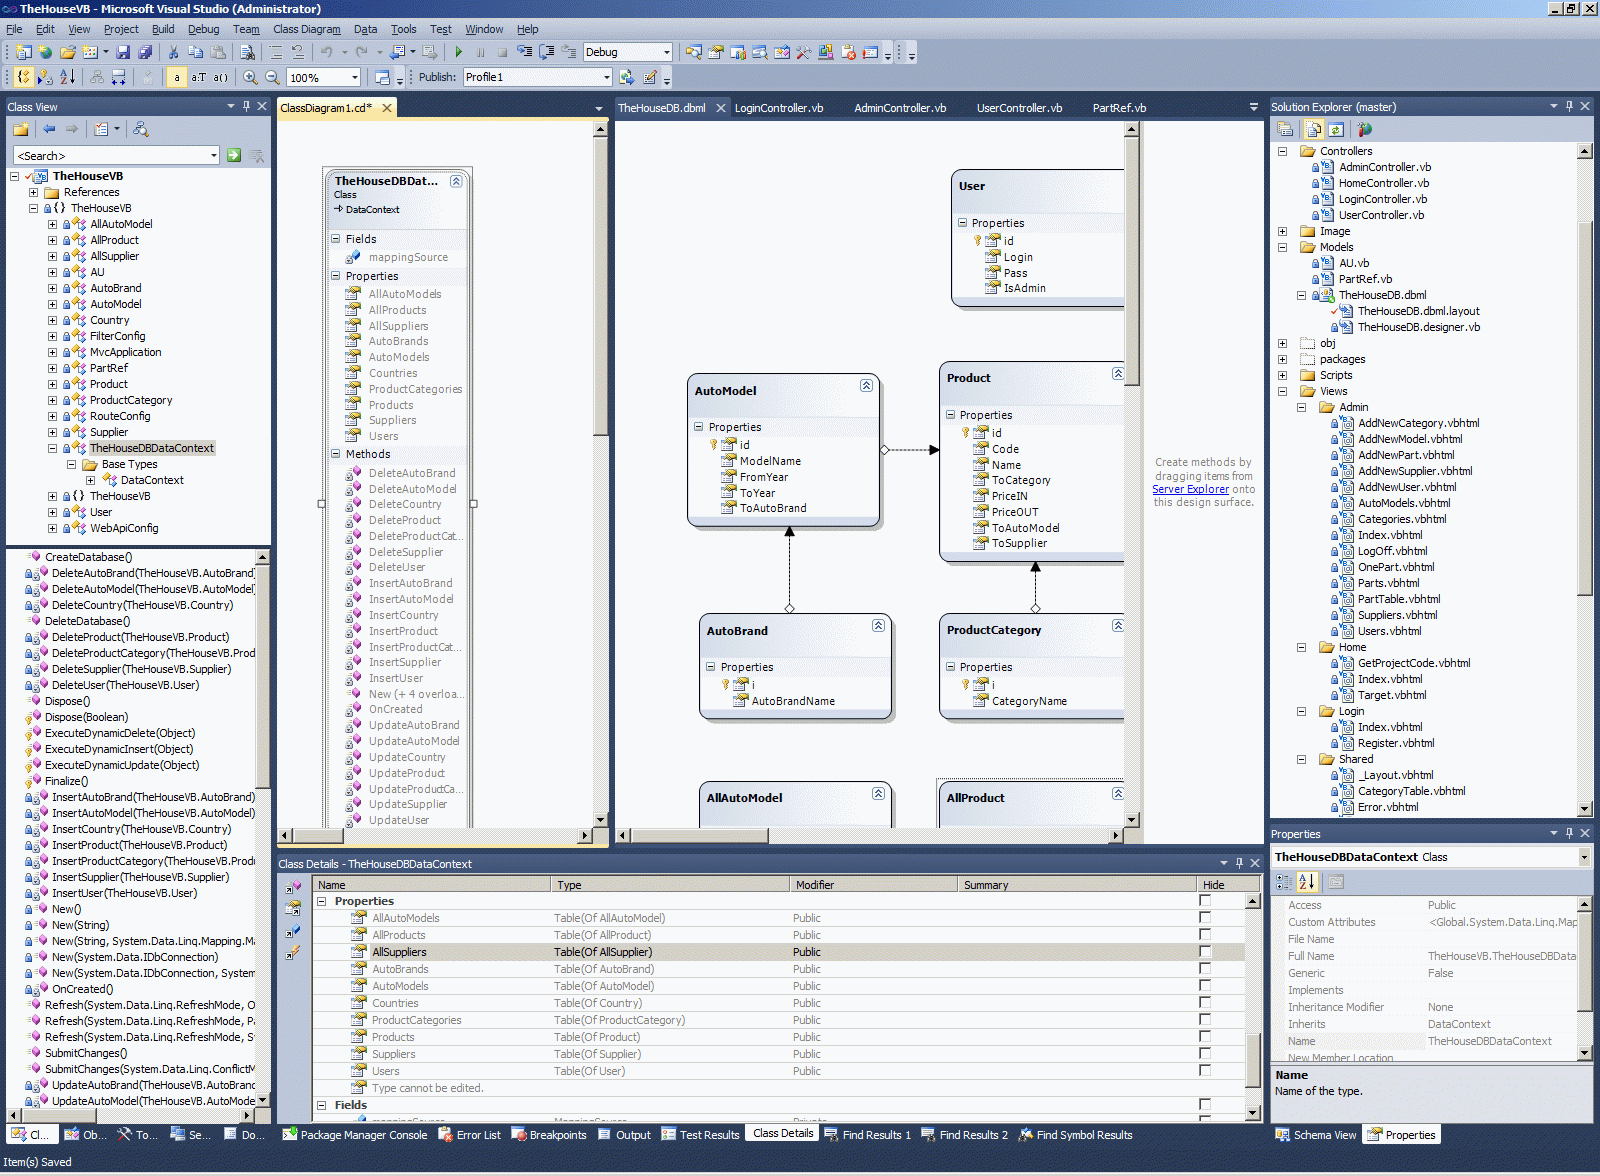
Task: Click the Save All toolbar icon
Action: (x=145, y=52)
